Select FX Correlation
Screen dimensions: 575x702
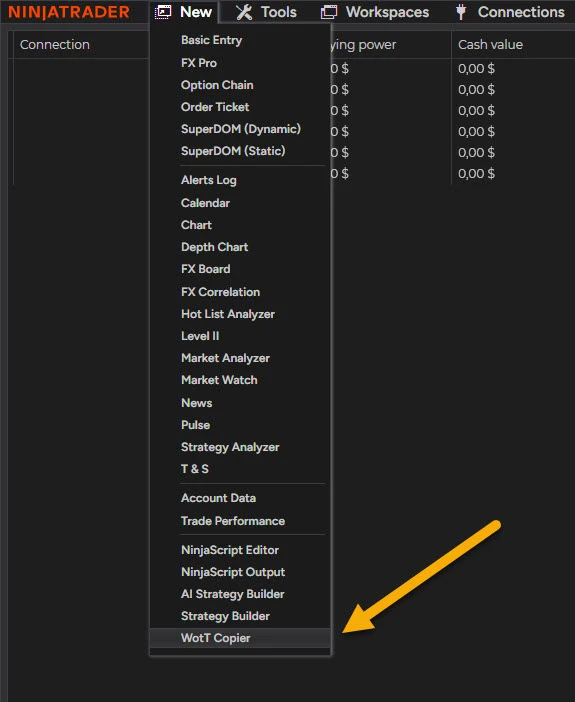[220, 292]
